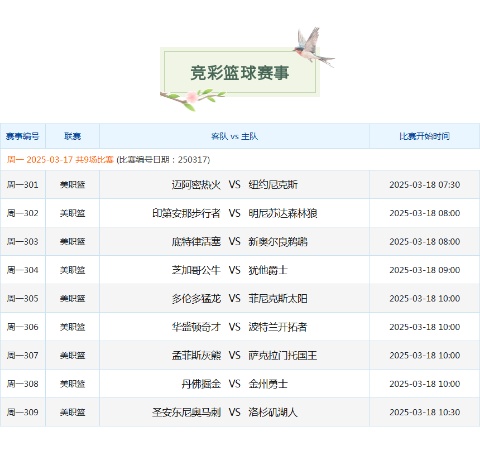Viewport: 480px width, 451px height.
Task: Click the 比赛编号日期：250317 text
Action: 163,160
